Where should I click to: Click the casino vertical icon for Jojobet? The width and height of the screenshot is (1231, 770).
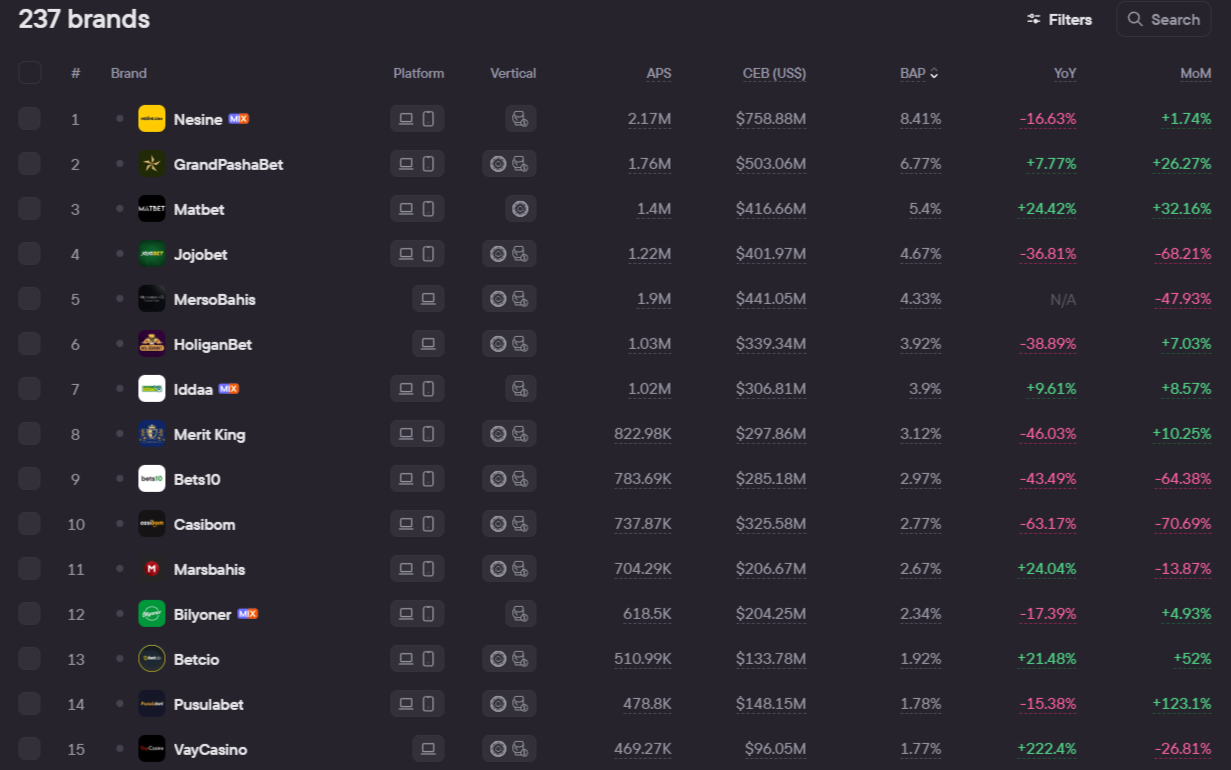pos(498,254)
